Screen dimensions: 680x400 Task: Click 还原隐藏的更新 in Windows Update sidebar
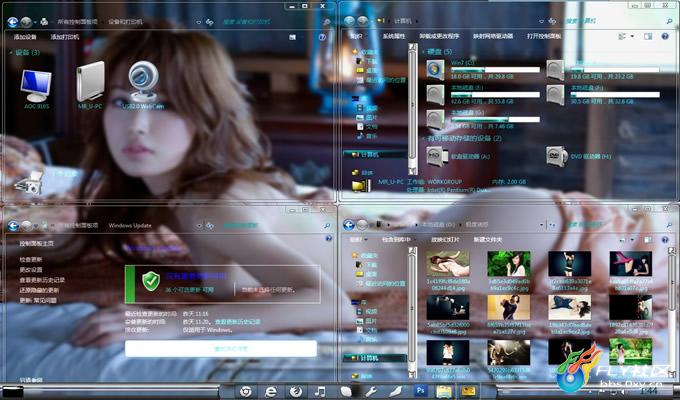click(39, 290)
